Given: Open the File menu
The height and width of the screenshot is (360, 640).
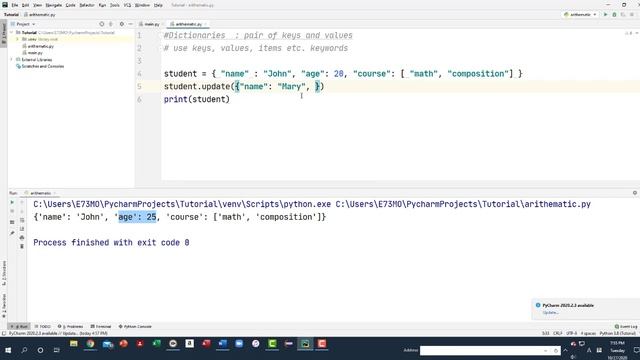Looking at the screenshot, I should pos(15,5).
